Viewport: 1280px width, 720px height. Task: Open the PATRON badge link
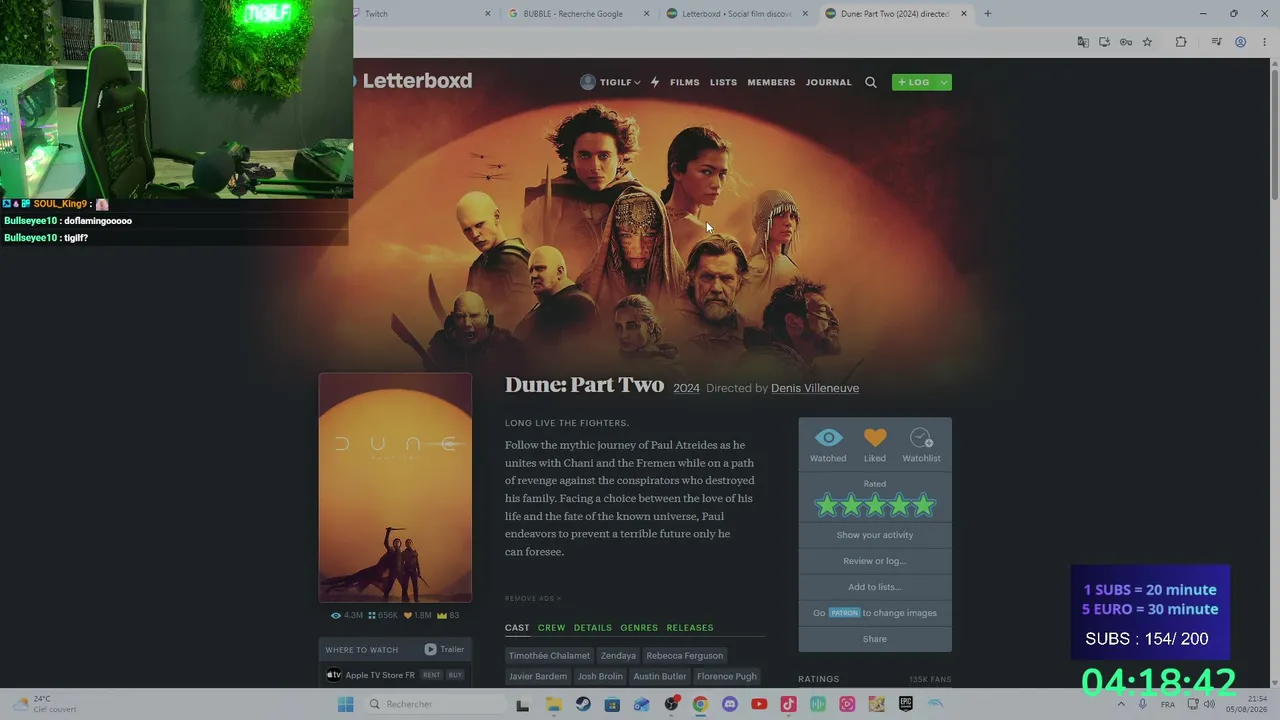[844, 613]
